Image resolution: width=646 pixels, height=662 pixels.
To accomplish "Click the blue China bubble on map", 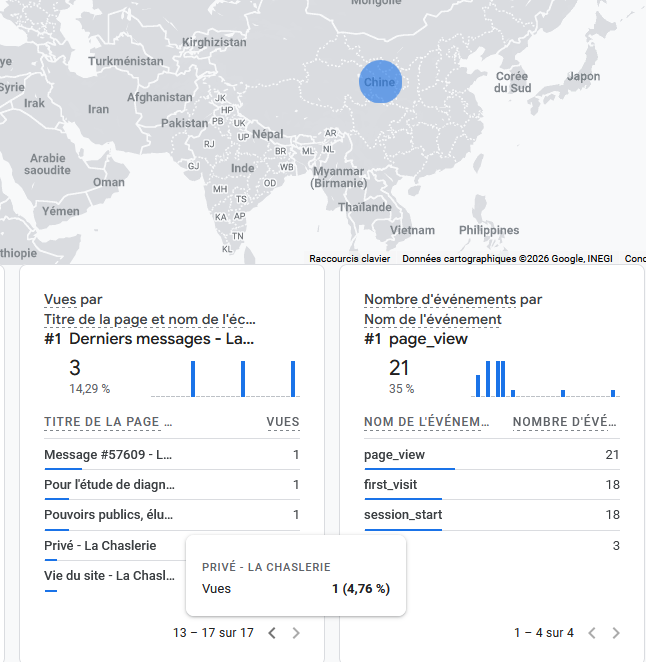I will (x=380, y=82).
